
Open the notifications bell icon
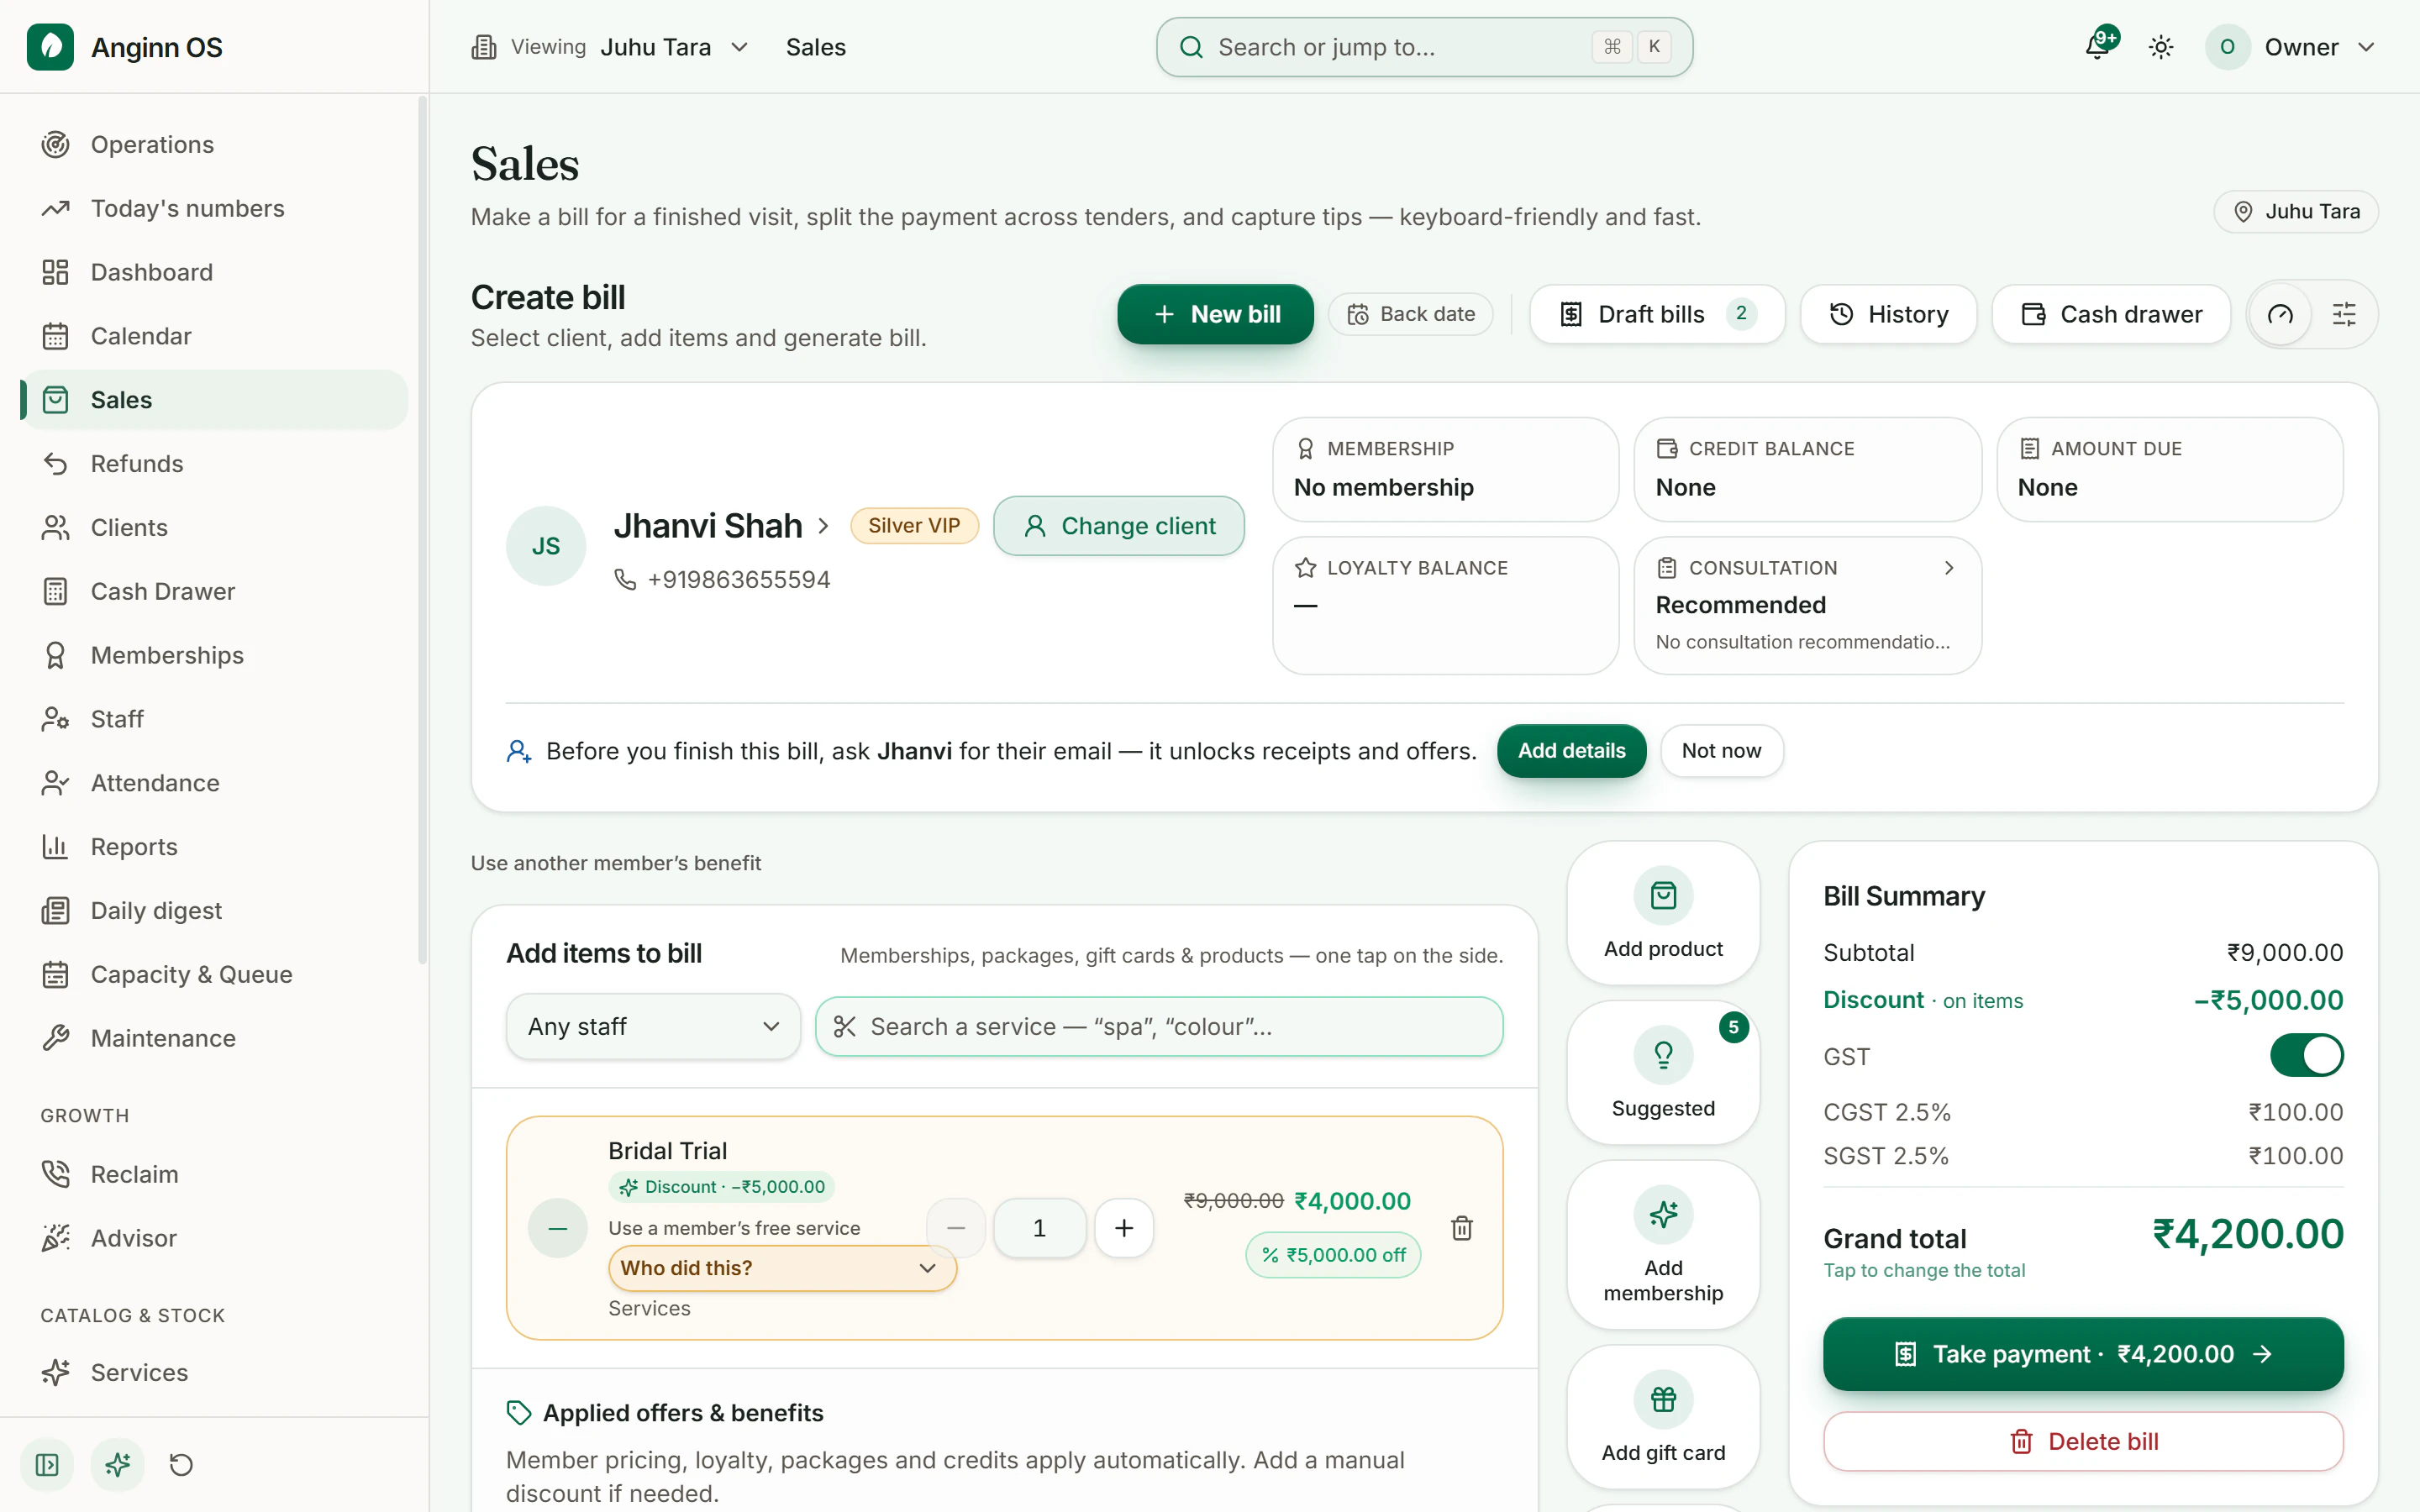coord(2097,46)
